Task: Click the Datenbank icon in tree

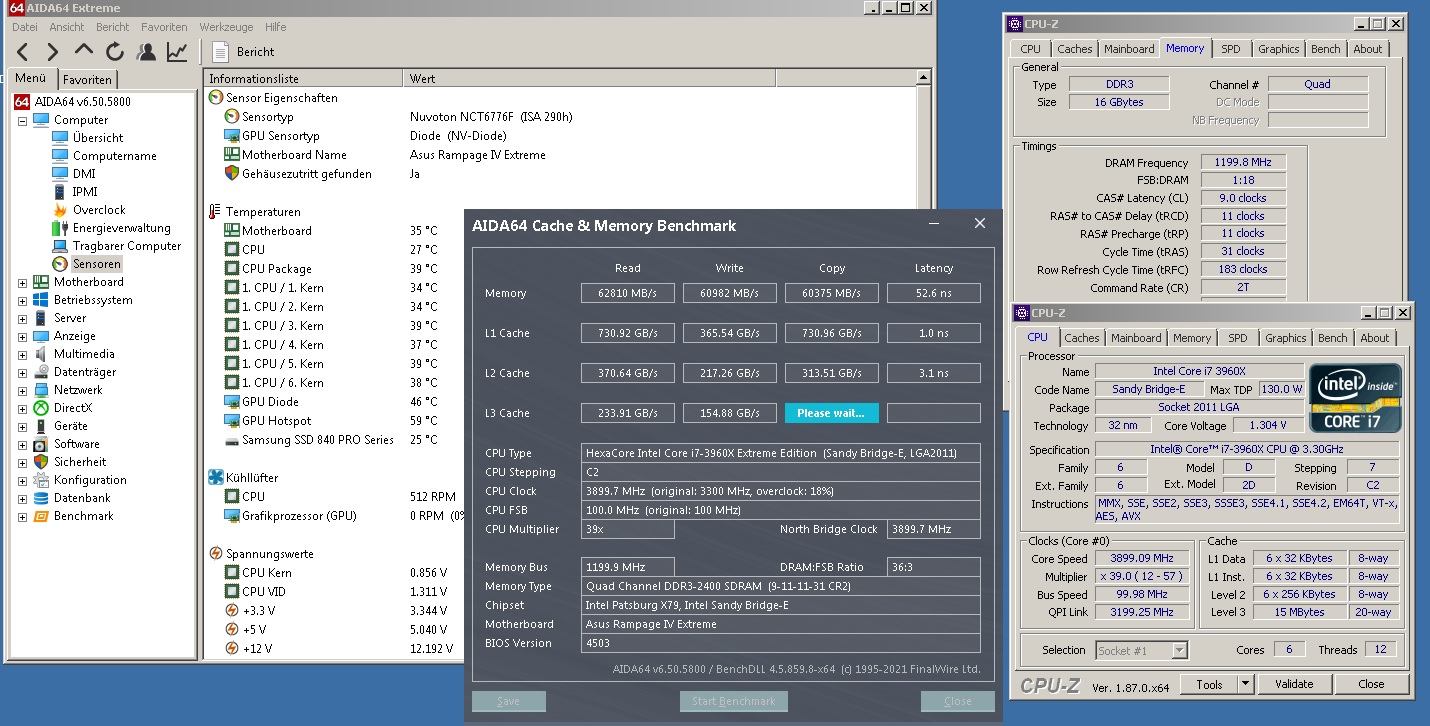Action: 41,498
